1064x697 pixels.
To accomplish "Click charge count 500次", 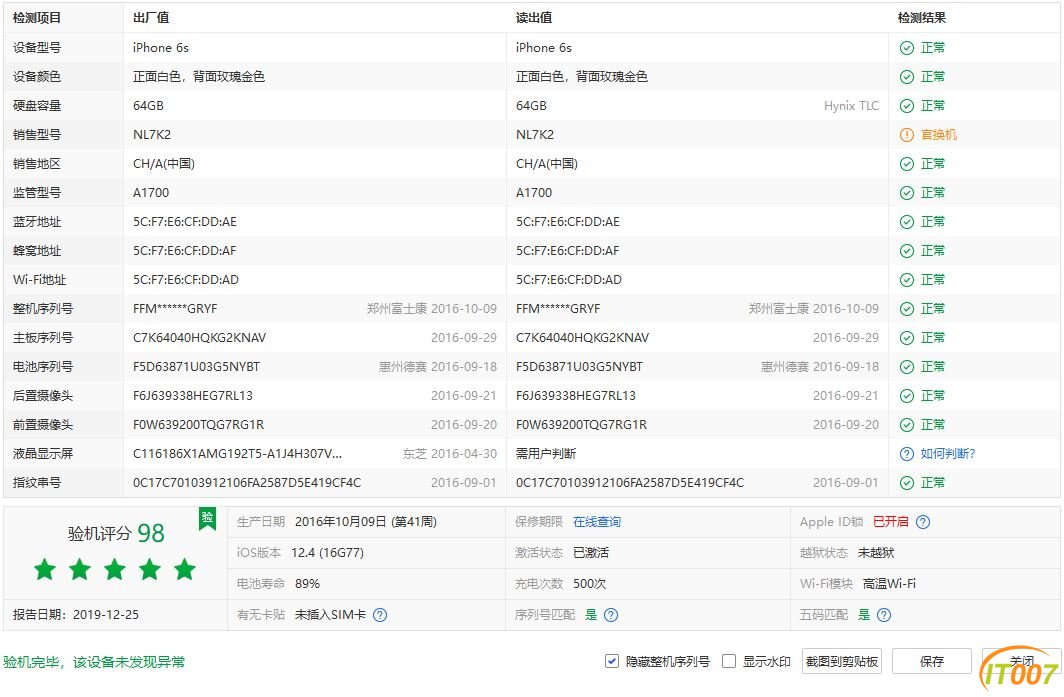I will (589, 584).
